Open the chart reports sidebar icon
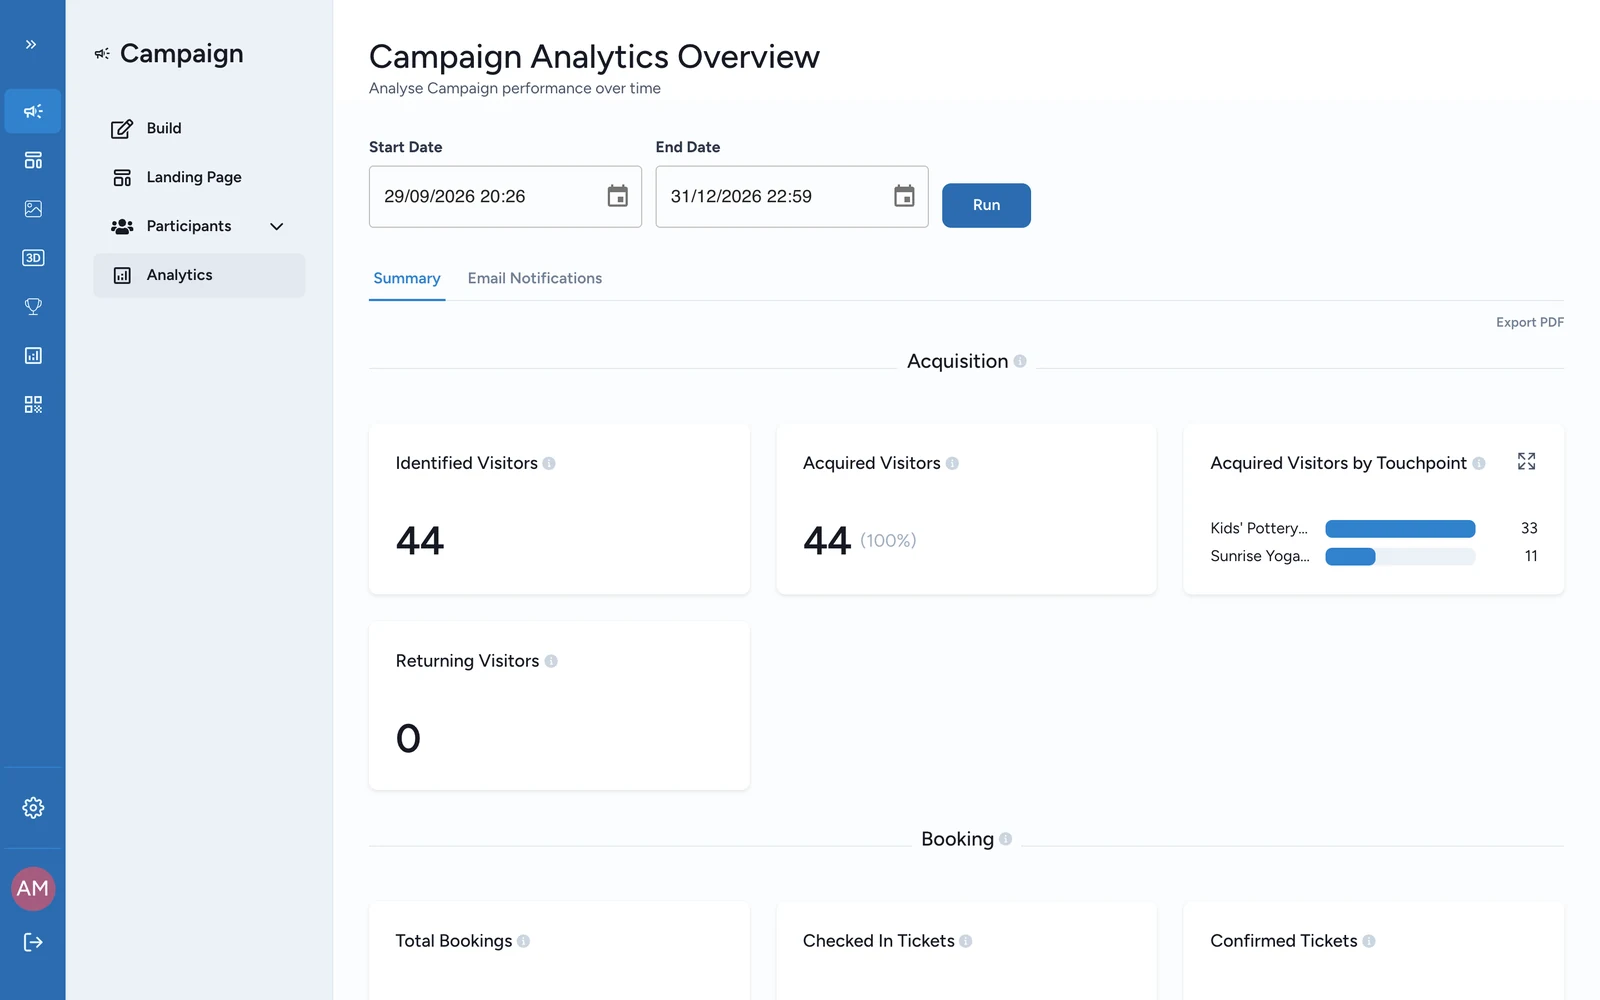1600x1000 pixels. click(33, 356)
